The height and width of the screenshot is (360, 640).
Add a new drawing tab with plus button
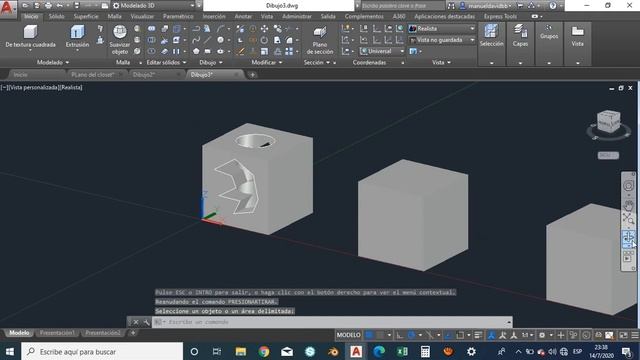(252, 75)
